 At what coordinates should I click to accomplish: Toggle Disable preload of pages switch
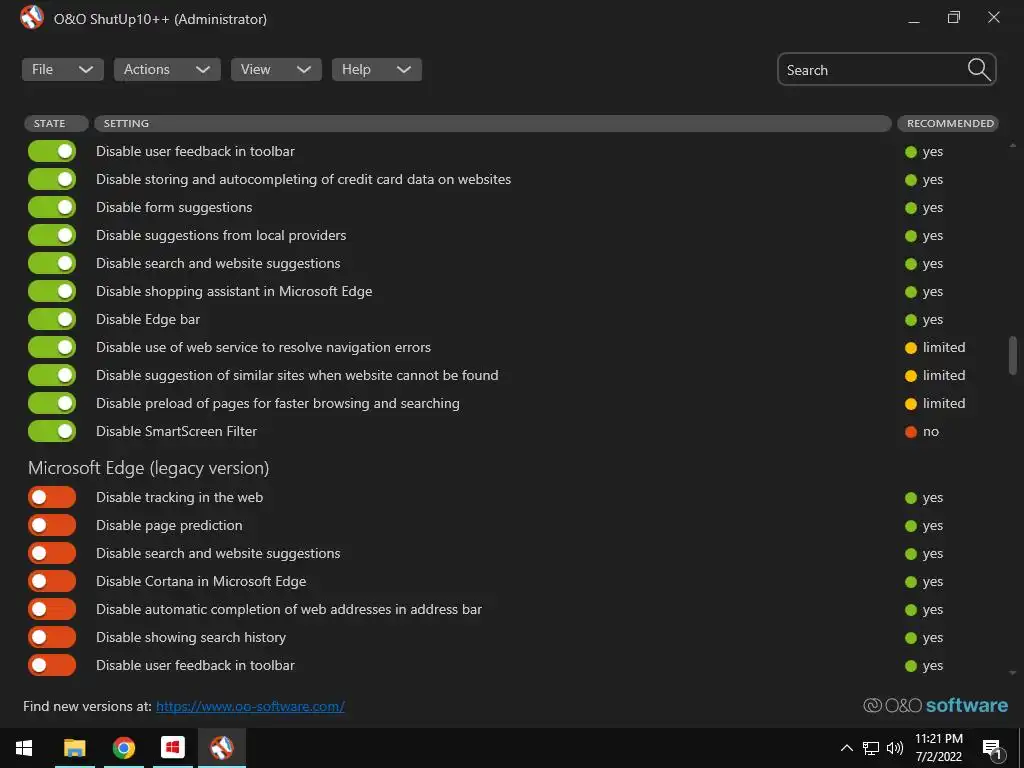pyautogui.click(x=52, y=403)
